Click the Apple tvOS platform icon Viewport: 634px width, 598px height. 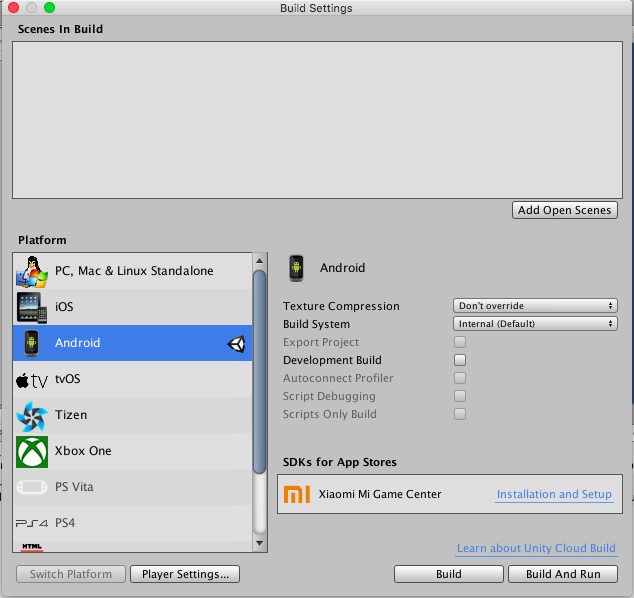[x=32, y=380]
